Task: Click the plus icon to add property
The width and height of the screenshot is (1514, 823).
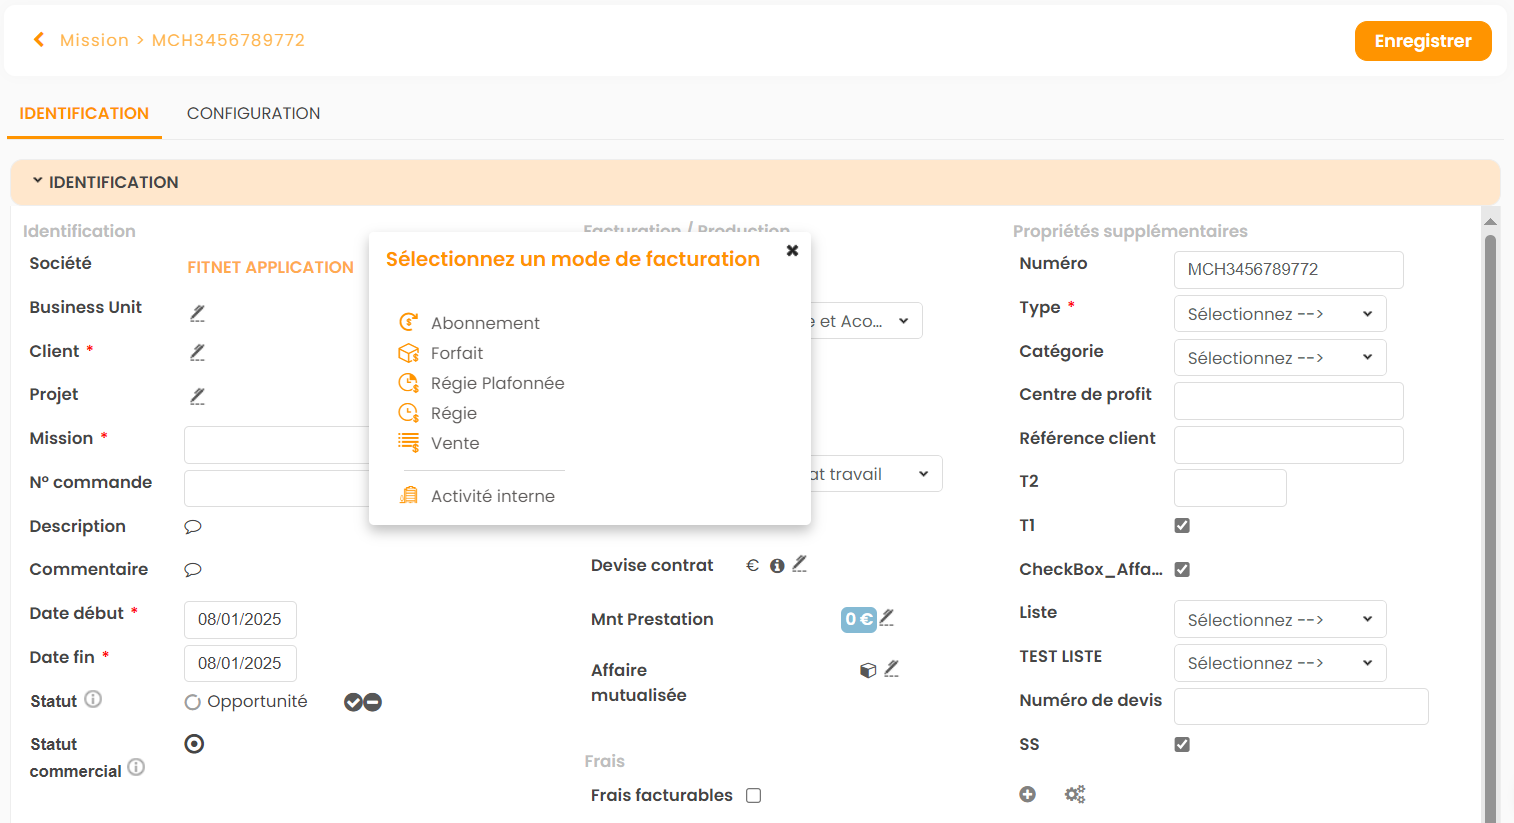Action: [x=1027, y=794]
